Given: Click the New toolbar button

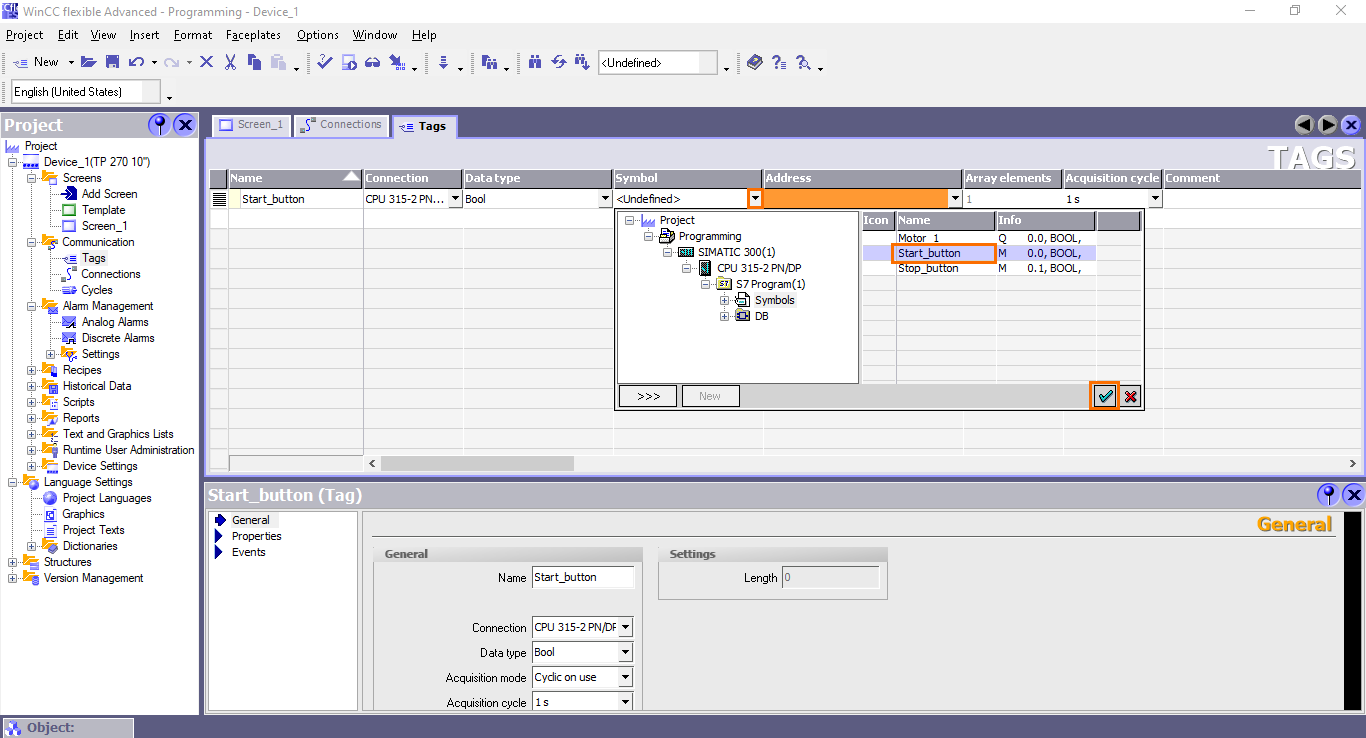Looking at the screenshot, I should (36, 62).
